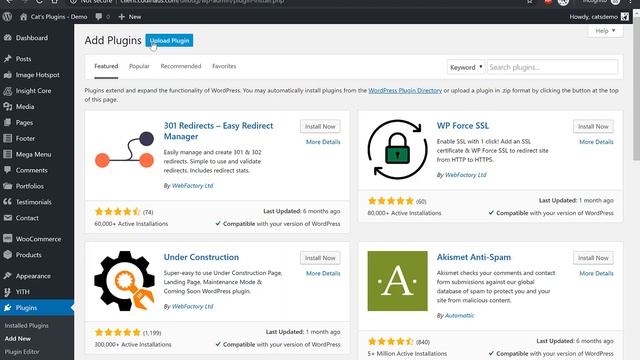Click the browser bookmark star icon
640x360 pixels.
pos(529,2)
